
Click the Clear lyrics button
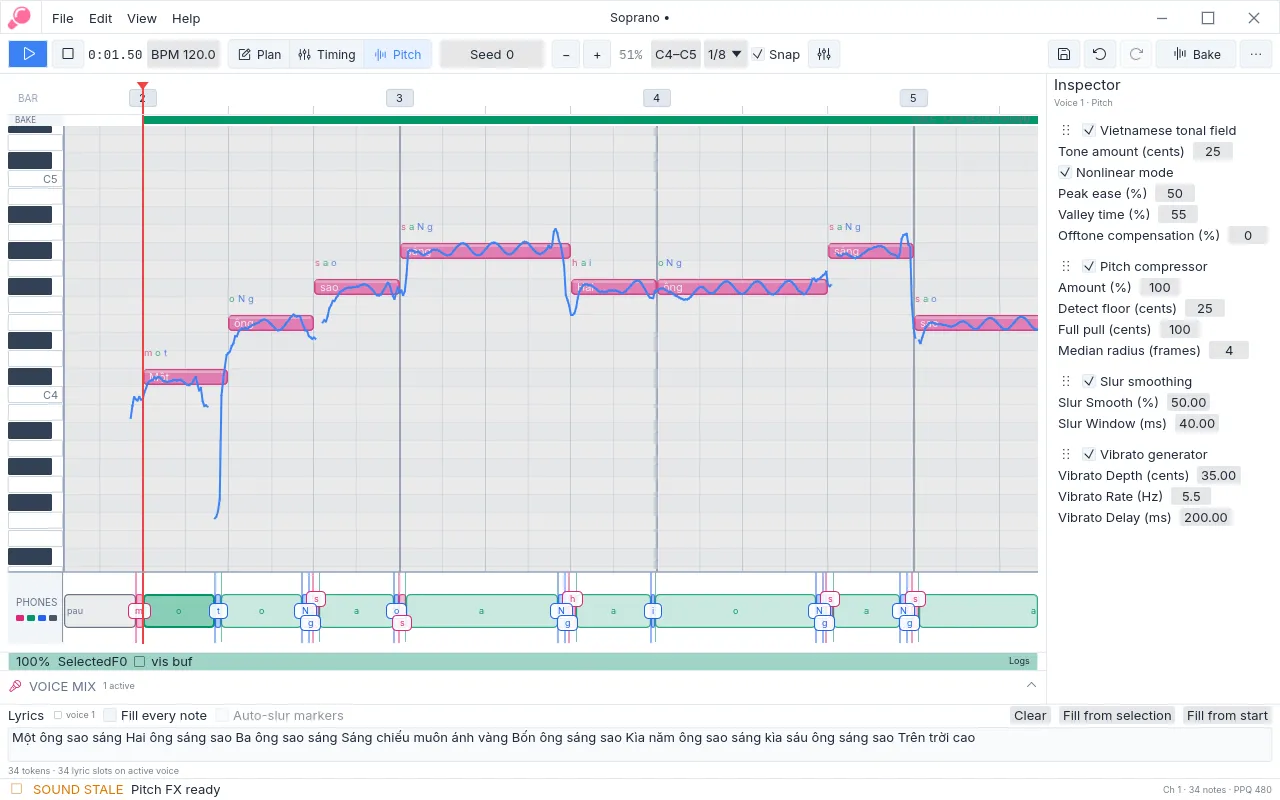1030,715
